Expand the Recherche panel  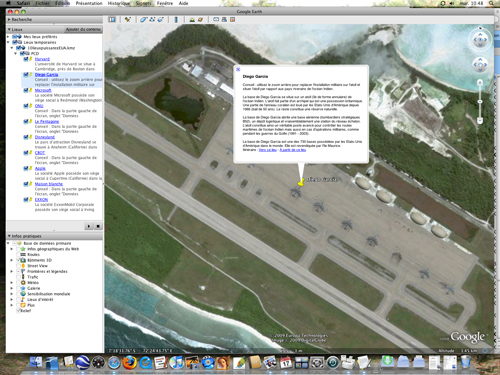pyautogui.click(x=9, y=20)
